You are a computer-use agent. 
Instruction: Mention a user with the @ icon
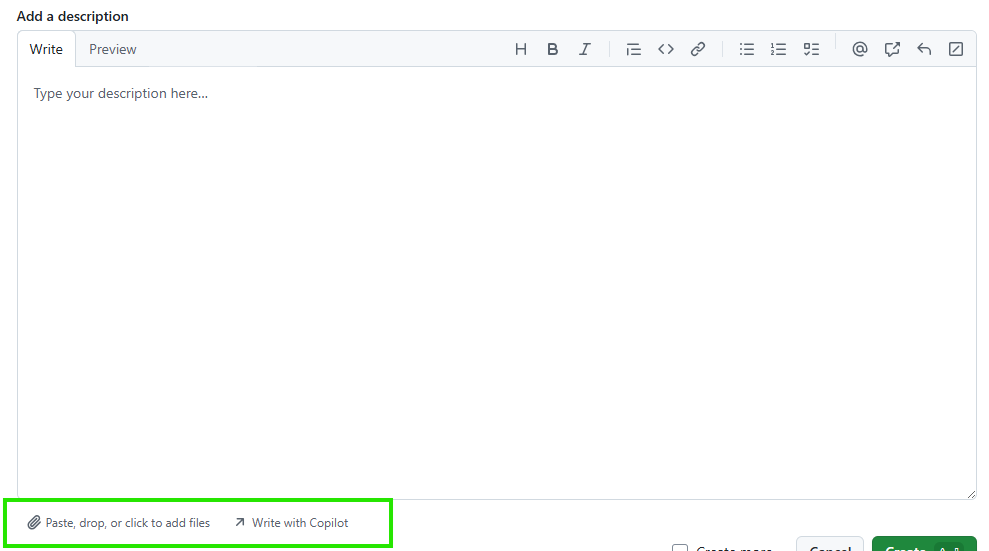(859, 49)
